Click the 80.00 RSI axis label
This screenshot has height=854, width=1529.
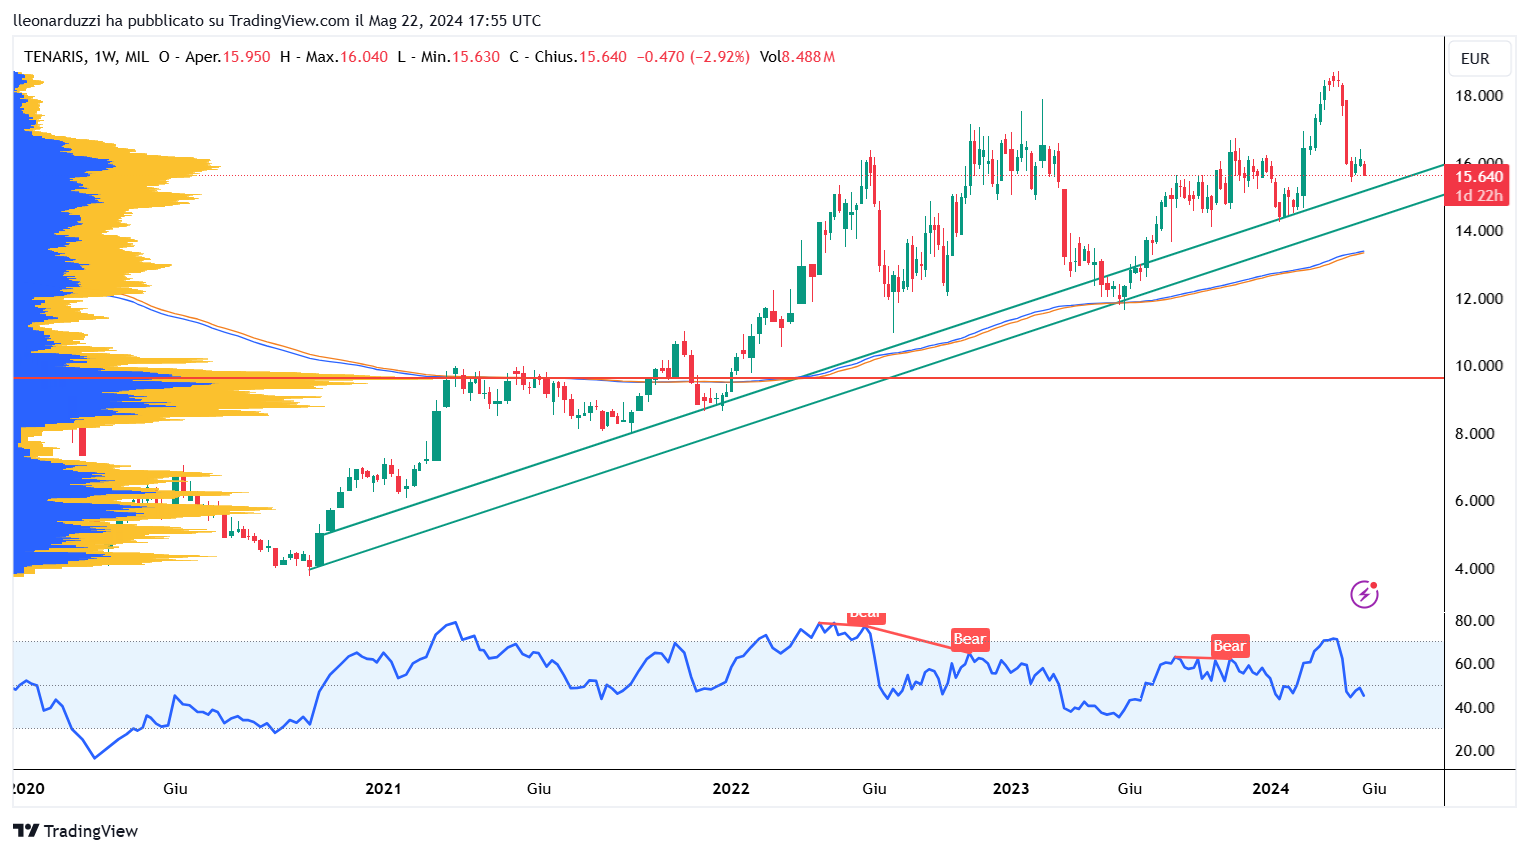(x=1475, y=621)
